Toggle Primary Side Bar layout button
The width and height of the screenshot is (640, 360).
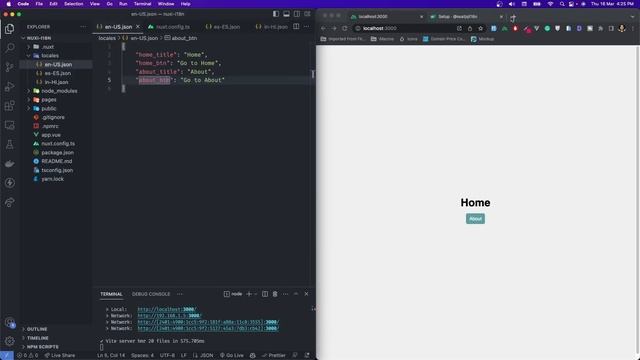(276, 14)
